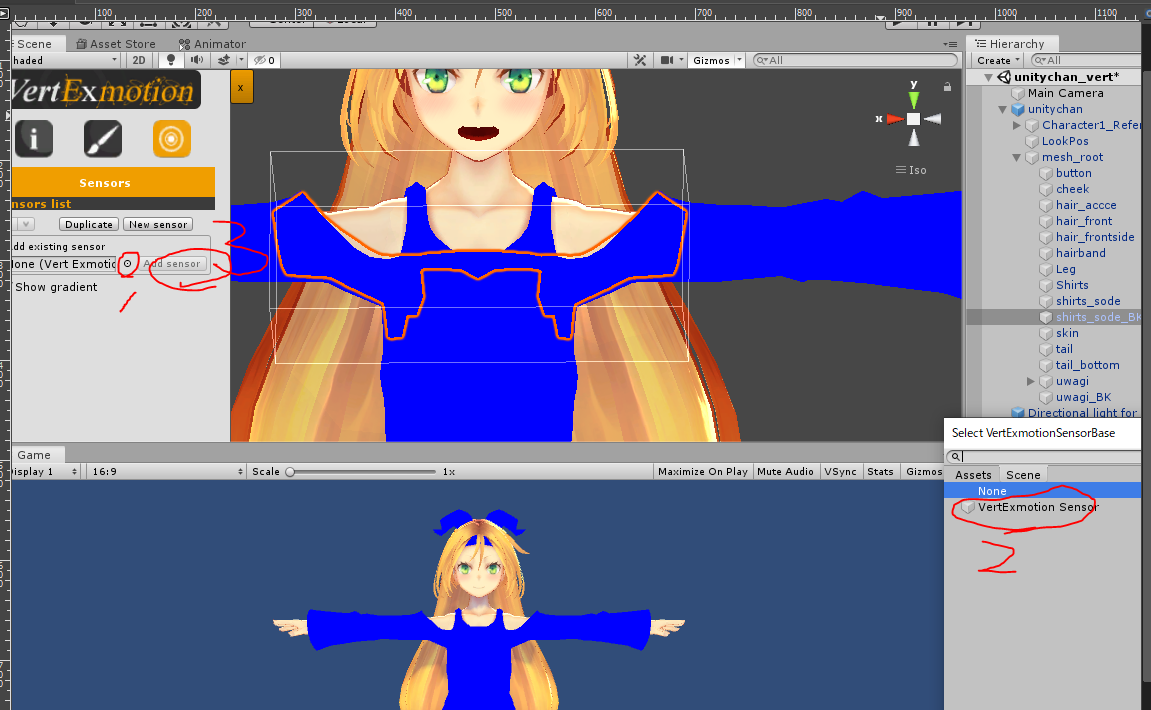This screenshot has height=710, width=1151.
Task: Switch to the Game tab
Action: (x=34, y=455)
